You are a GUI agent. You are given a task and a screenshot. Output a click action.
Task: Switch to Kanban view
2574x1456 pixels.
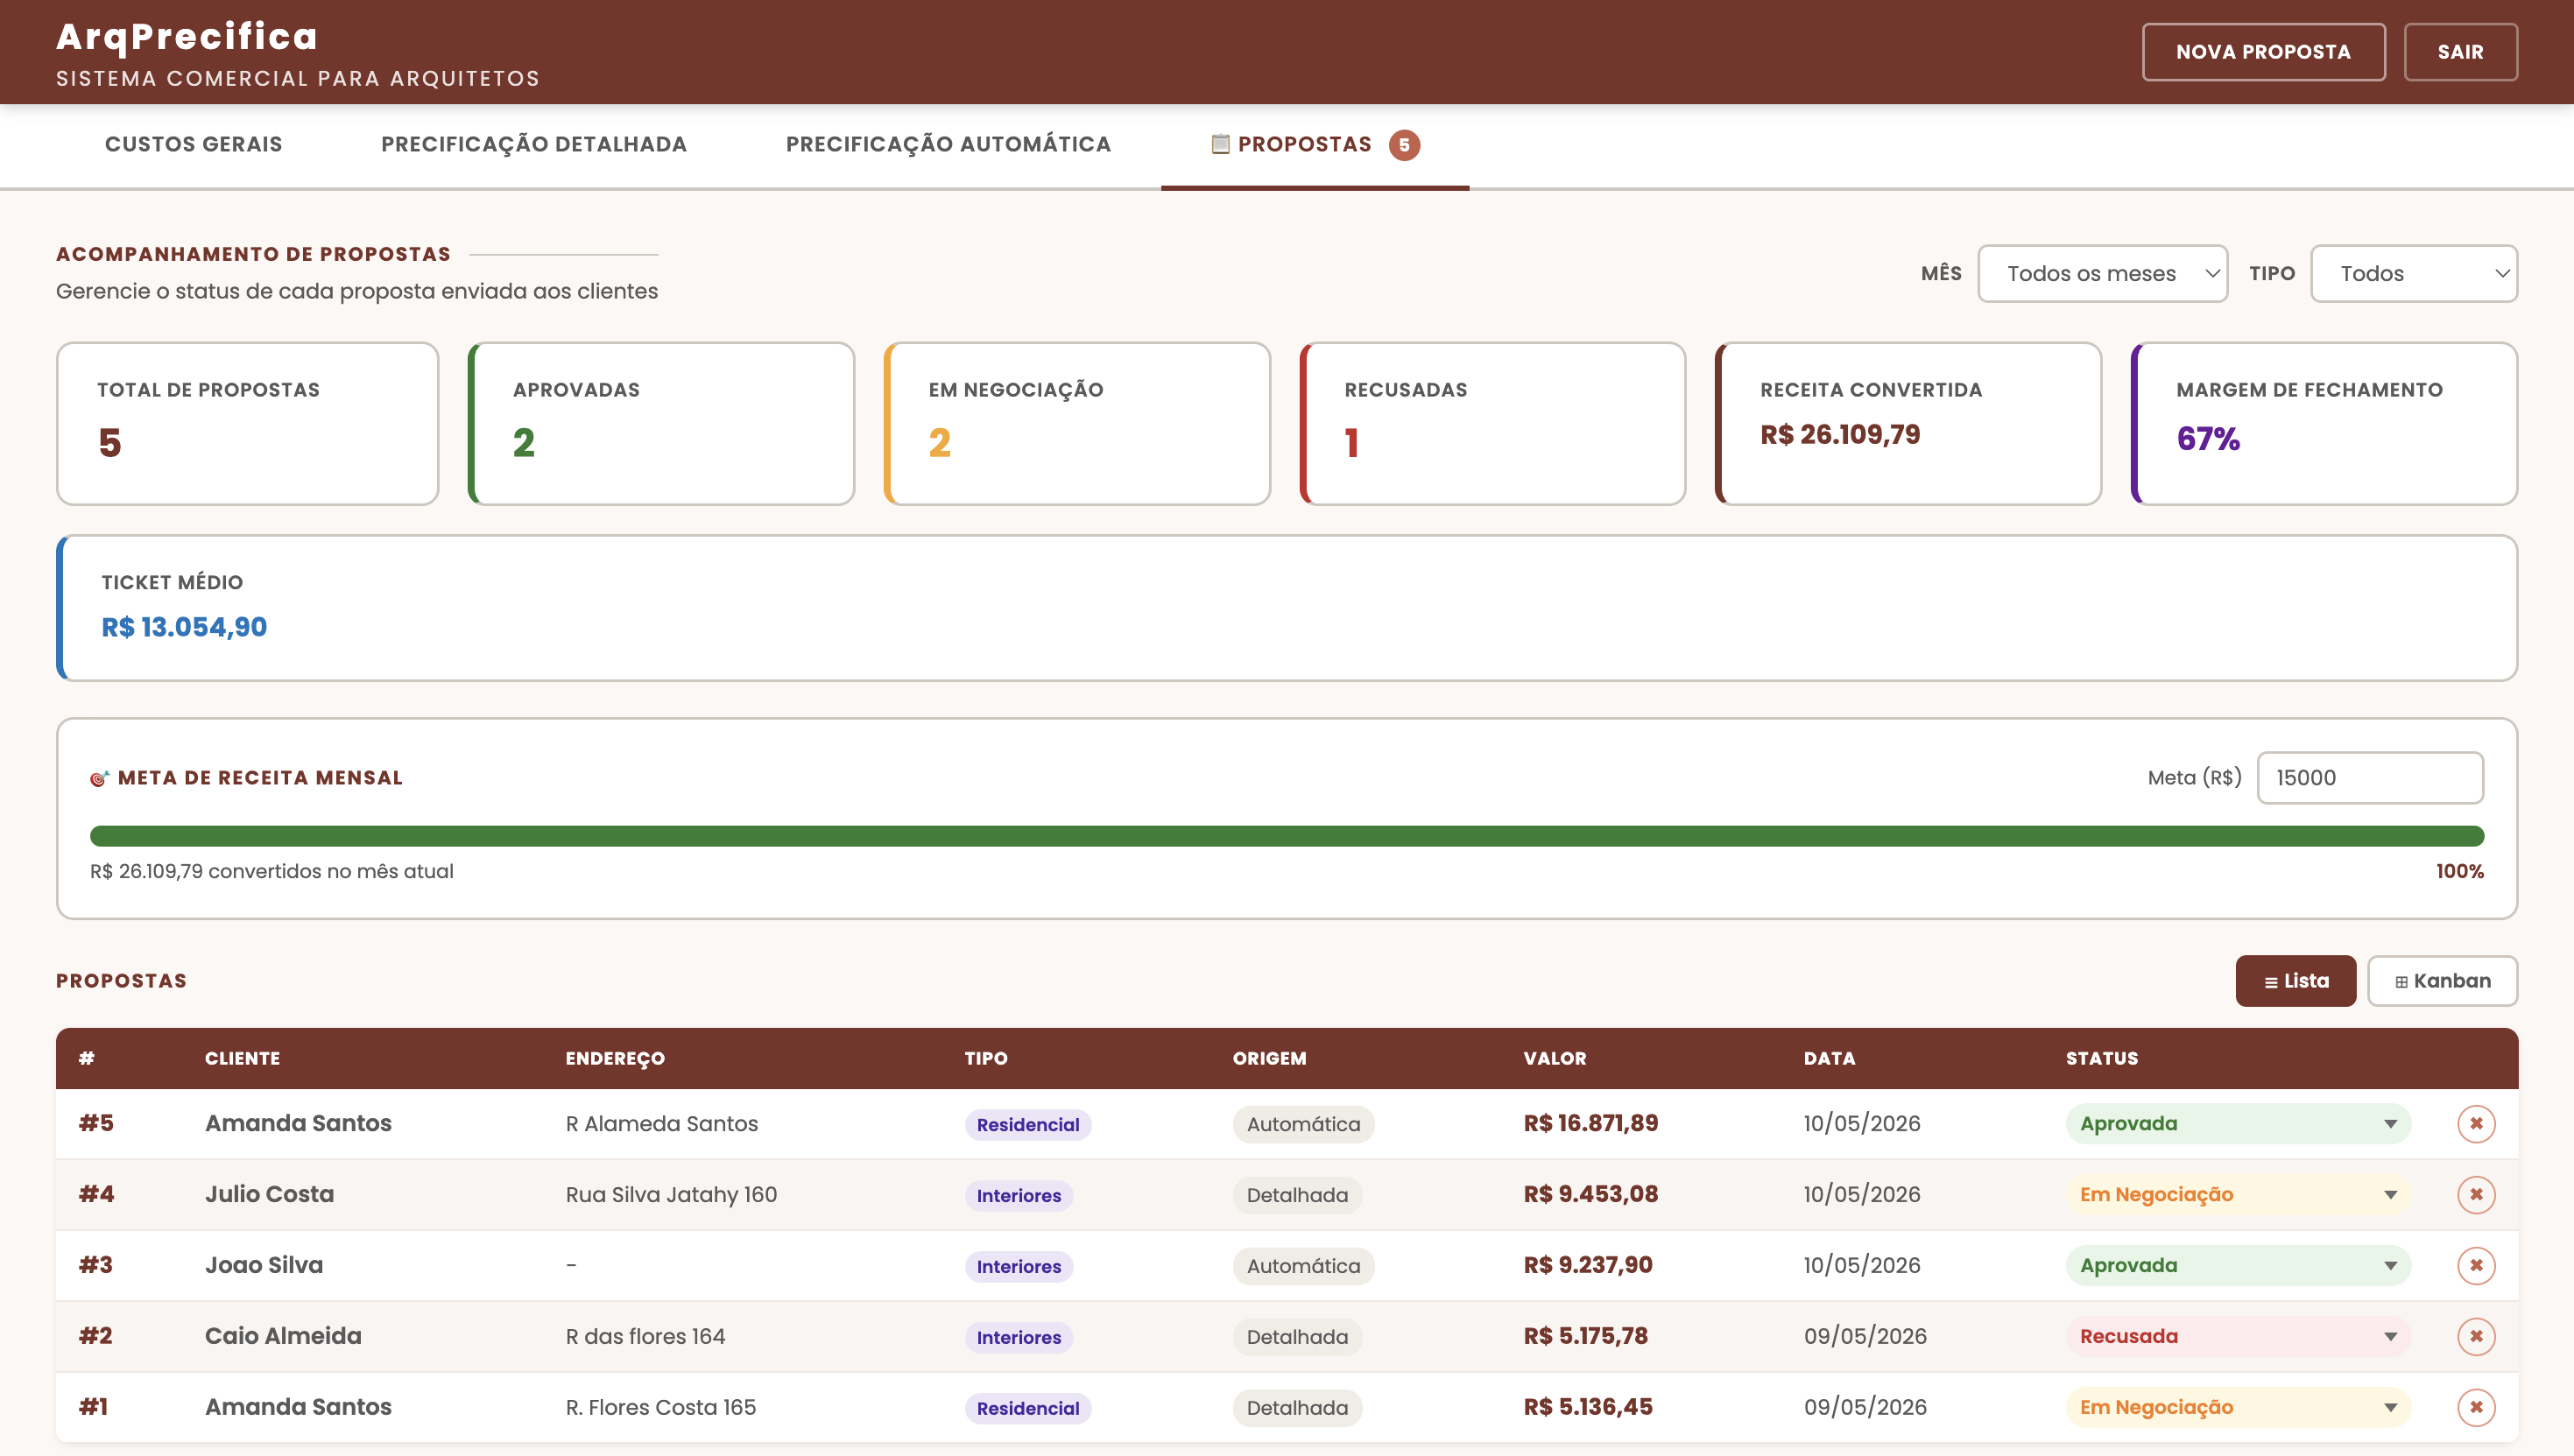click(x=2442, y=981)
